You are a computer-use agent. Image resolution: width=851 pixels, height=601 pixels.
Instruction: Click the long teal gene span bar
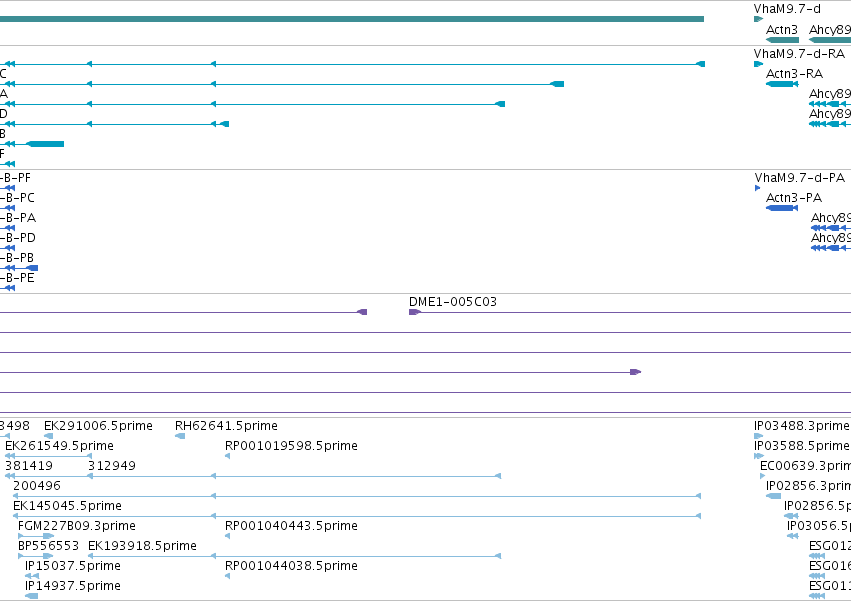[x=352, y=19]
